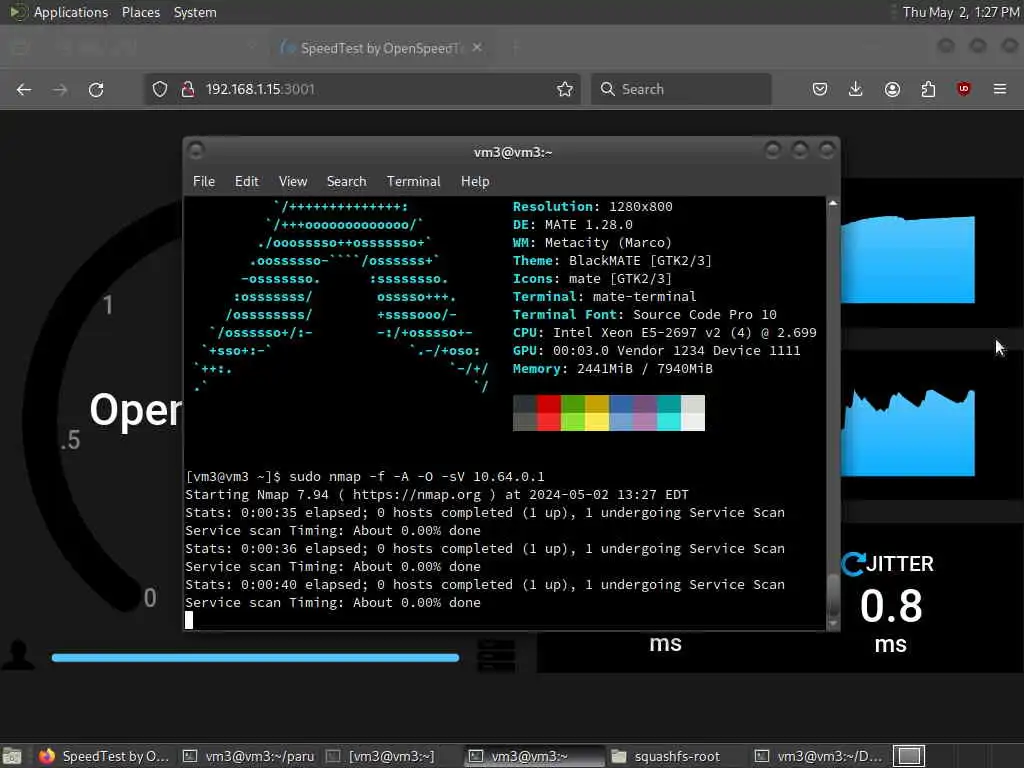The image size is (1024, 768).
Task: Click the JITTER refresh icon
Action: (853, 564)
